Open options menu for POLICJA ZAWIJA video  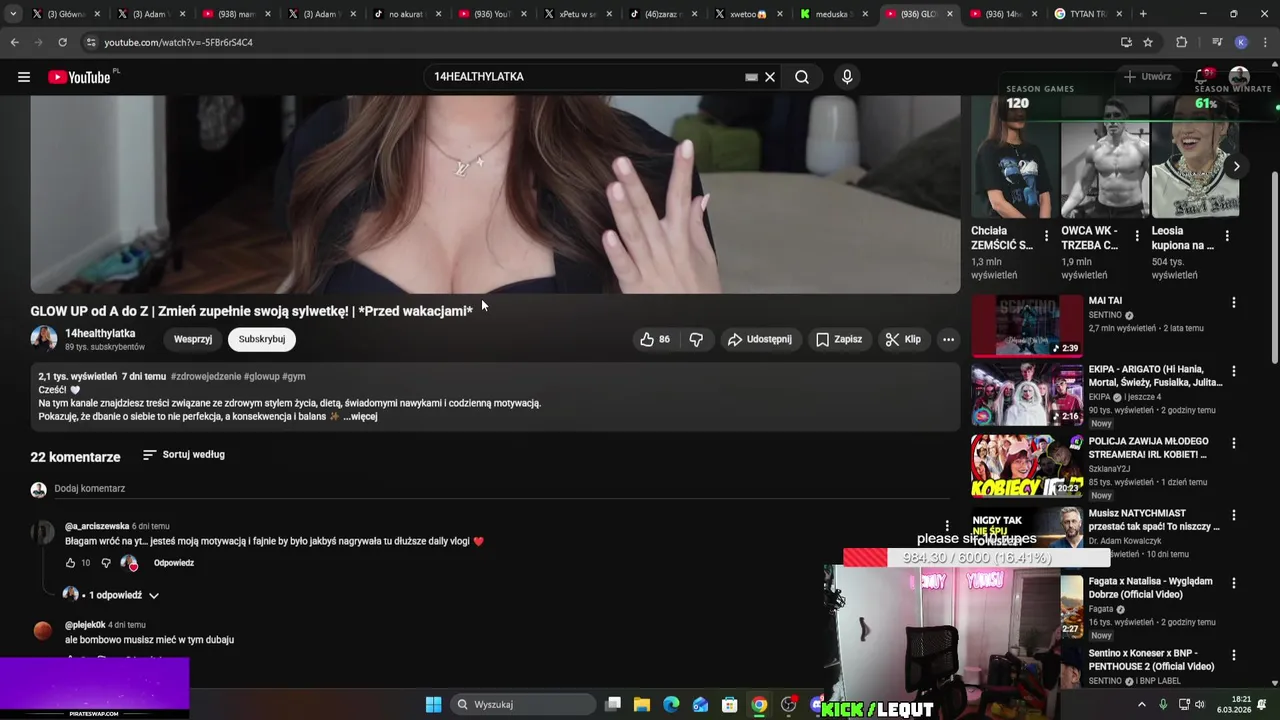click(1234, 443)
